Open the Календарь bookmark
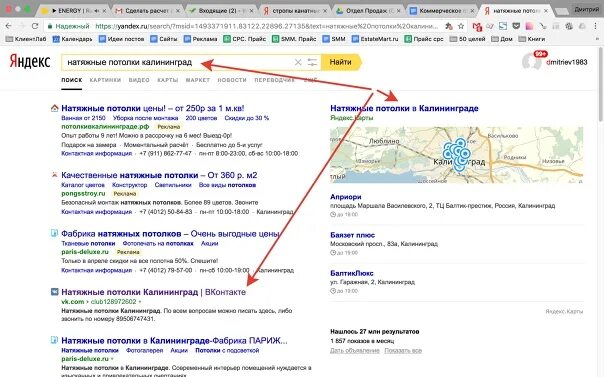The width and height of the screenshot is (604, 377). [72, 39]
